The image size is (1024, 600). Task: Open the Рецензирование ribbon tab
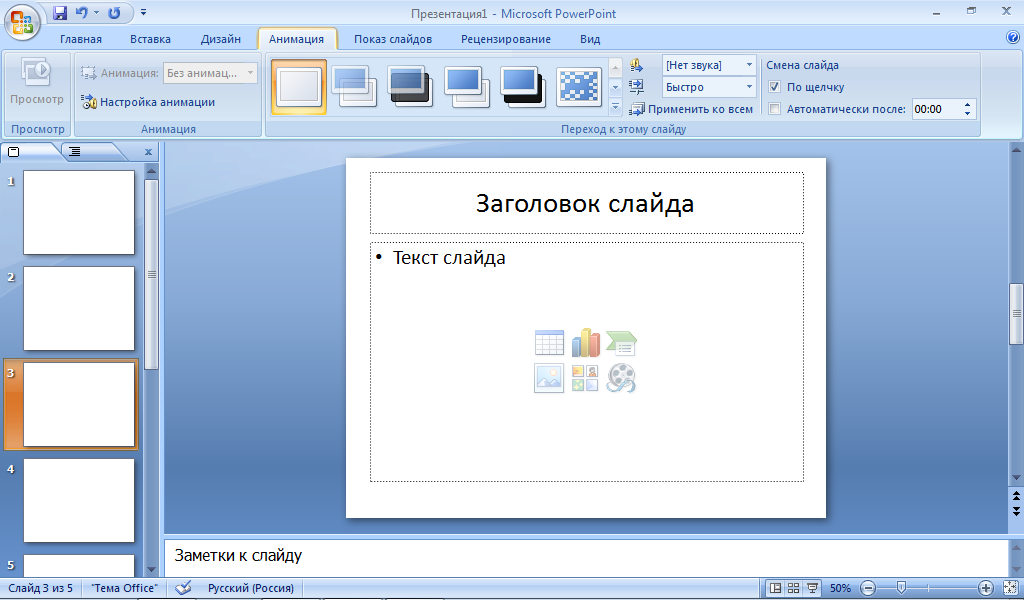[506, 39]
